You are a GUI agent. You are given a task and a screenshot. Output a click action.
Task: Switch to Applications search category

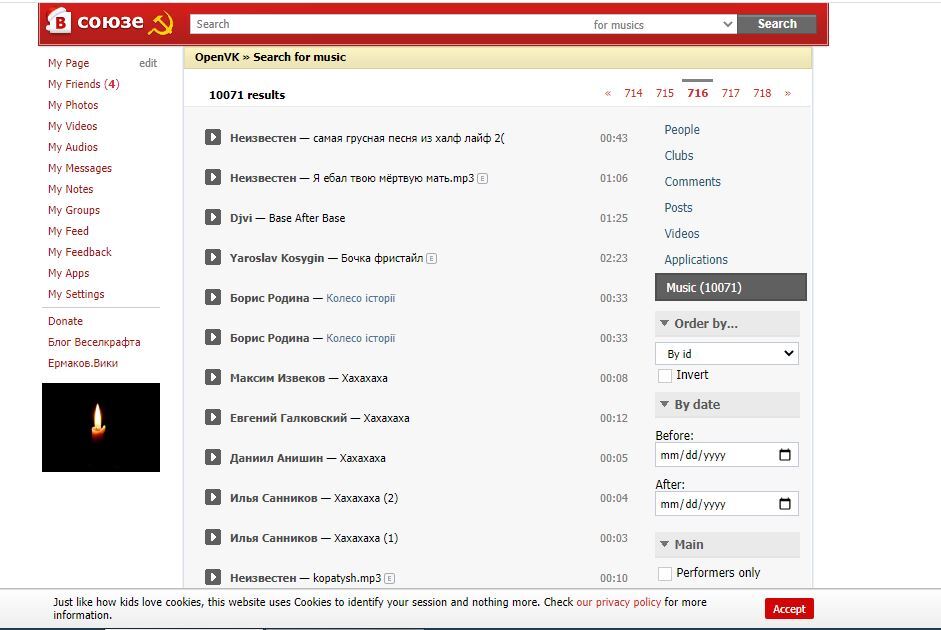pyautogui.click(x=696, y=259)
